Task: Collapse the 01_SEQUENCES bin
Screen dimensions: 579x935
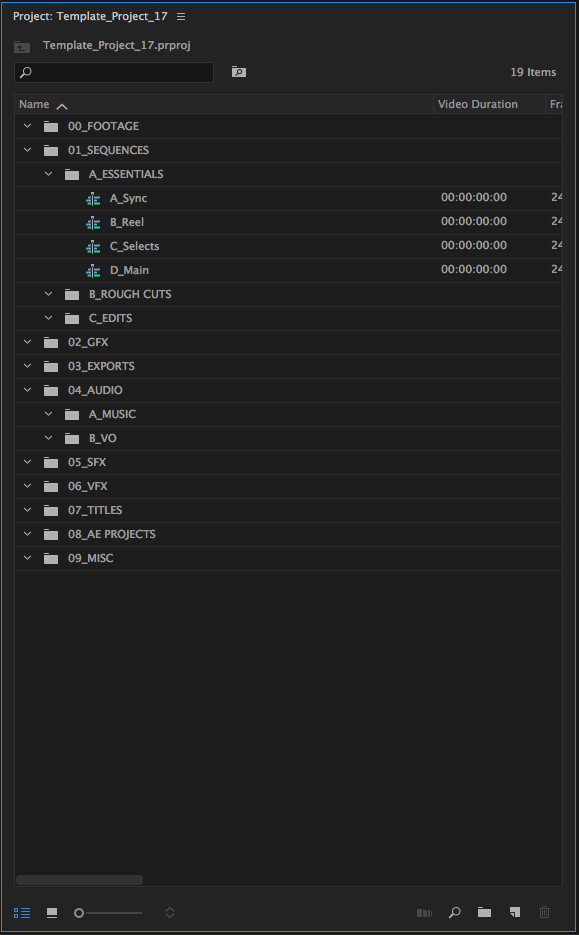Action: (27, 150)
